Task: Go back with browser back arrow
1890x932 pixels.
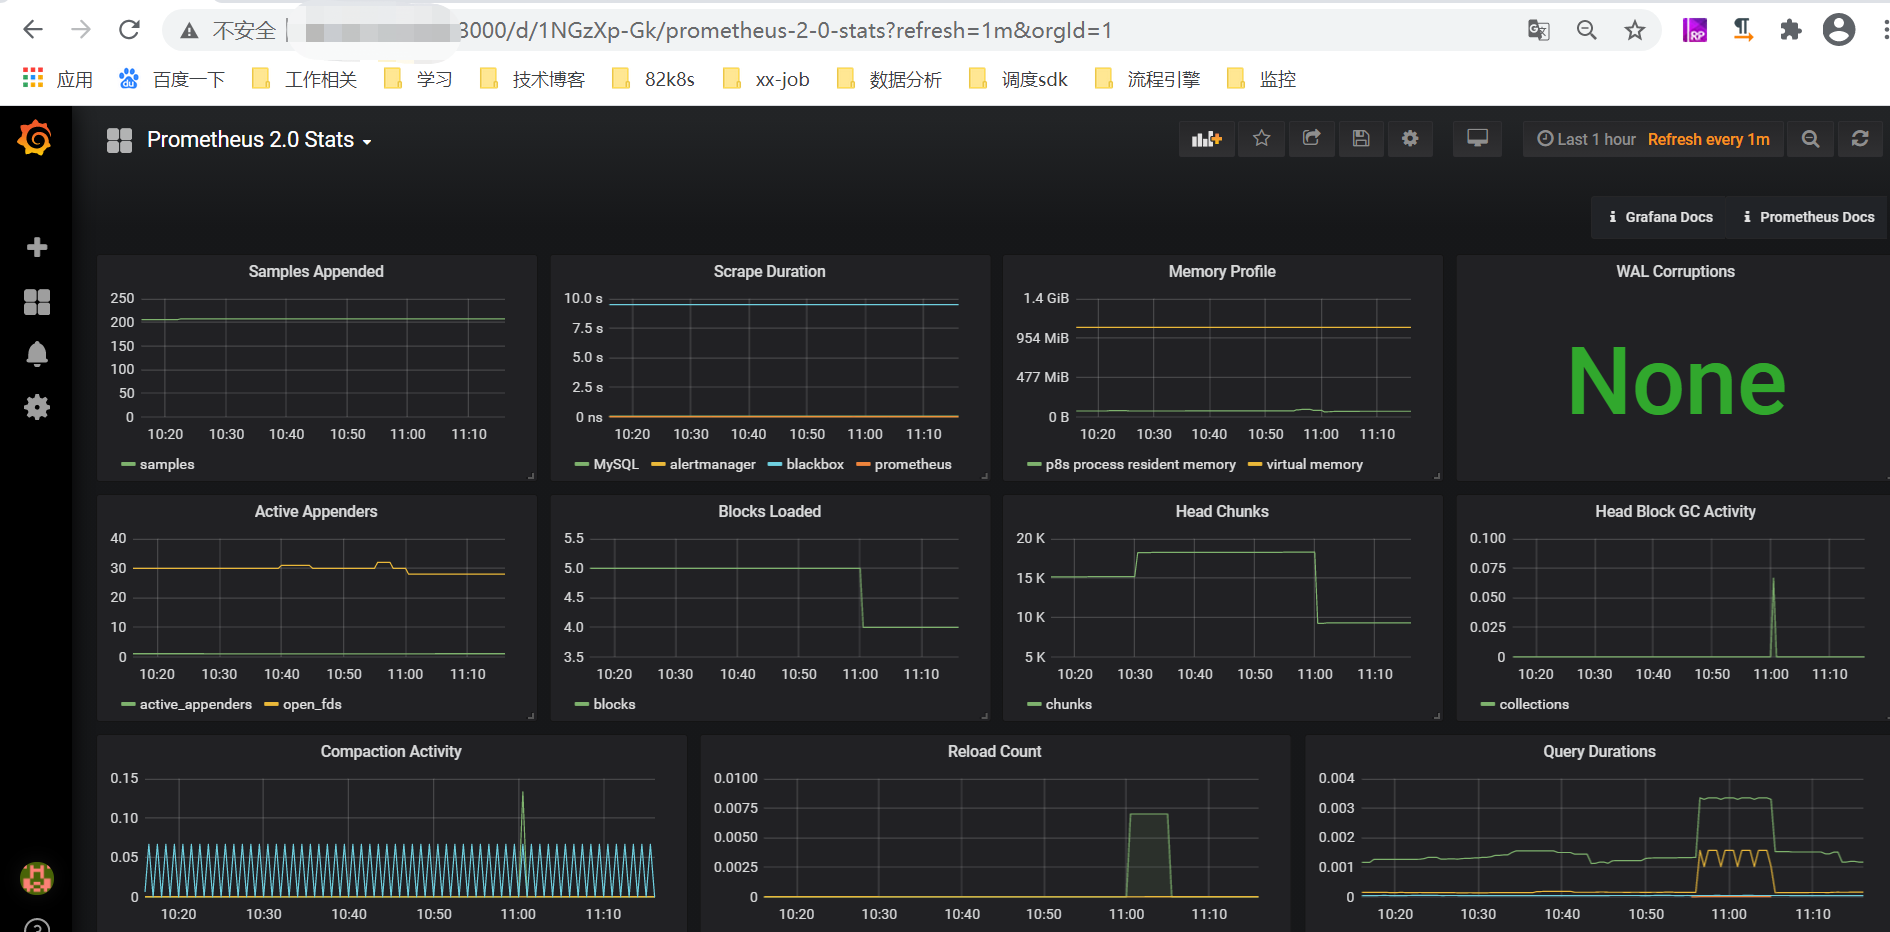Action: tap(33, 30)
